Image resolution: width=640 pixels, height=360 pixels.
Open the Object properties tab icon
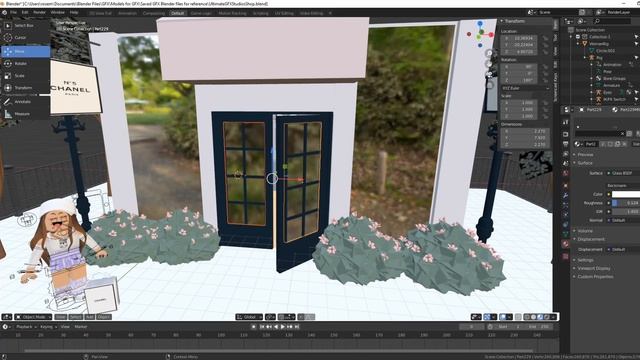click(565, 185)
